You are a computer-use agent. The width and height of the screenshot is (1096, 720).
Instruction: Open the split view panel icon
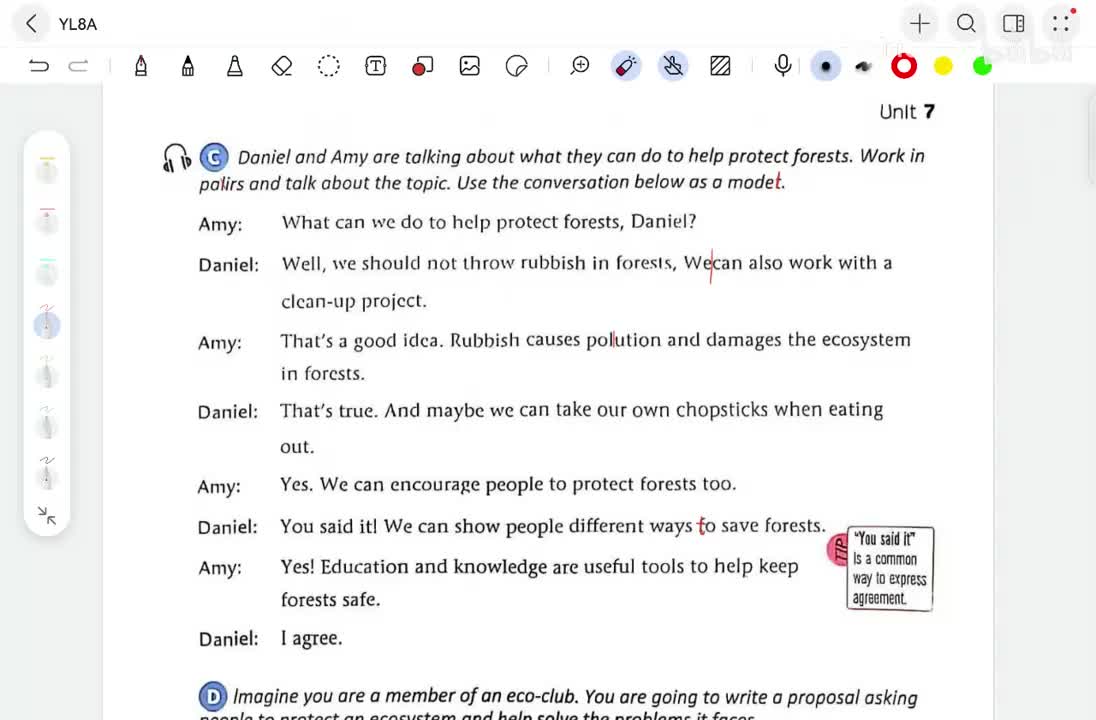tap(1014, 24)
